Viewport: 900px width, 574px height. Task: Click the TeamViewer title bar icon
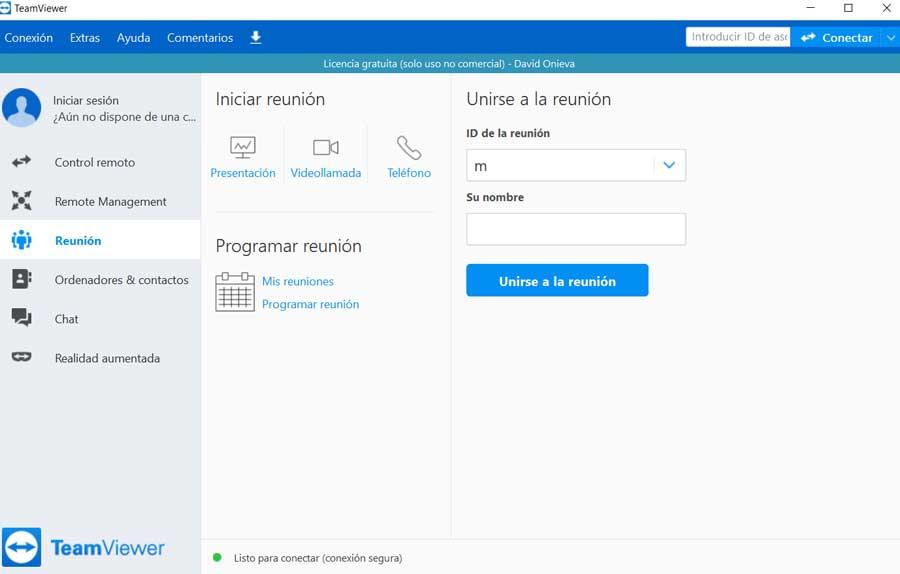coord(5,8)
